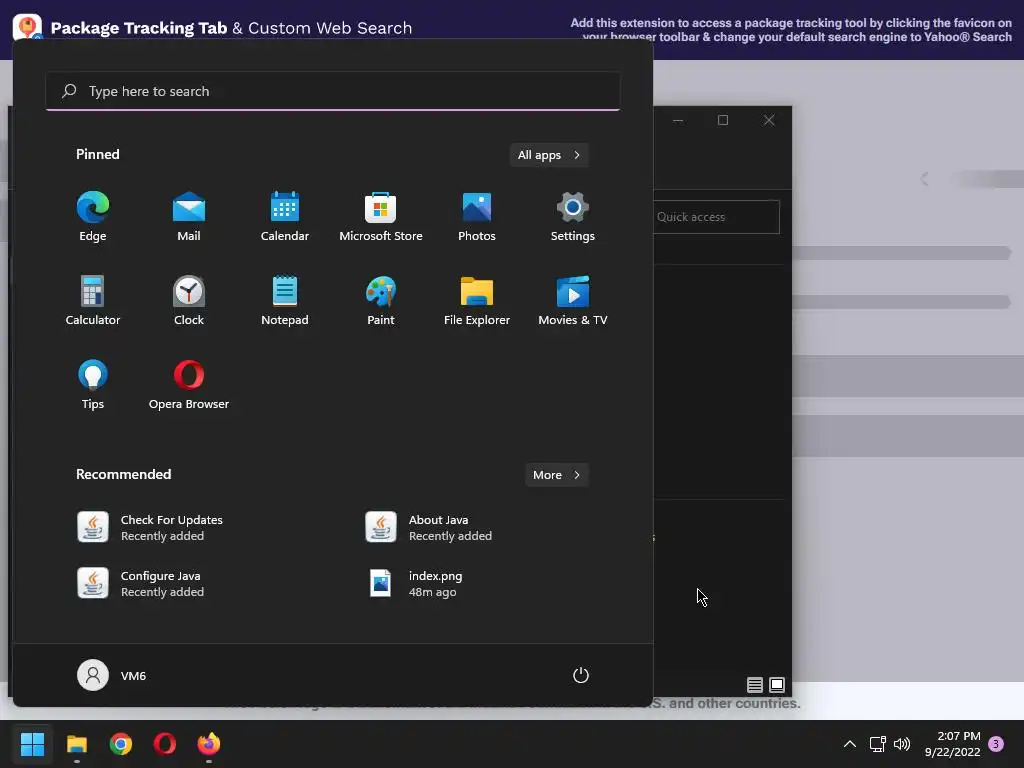Switch to Google Chrome in taskbar
Image resolution: width=1024 pixels, height=768 pixels.
[x=121, y=744]
